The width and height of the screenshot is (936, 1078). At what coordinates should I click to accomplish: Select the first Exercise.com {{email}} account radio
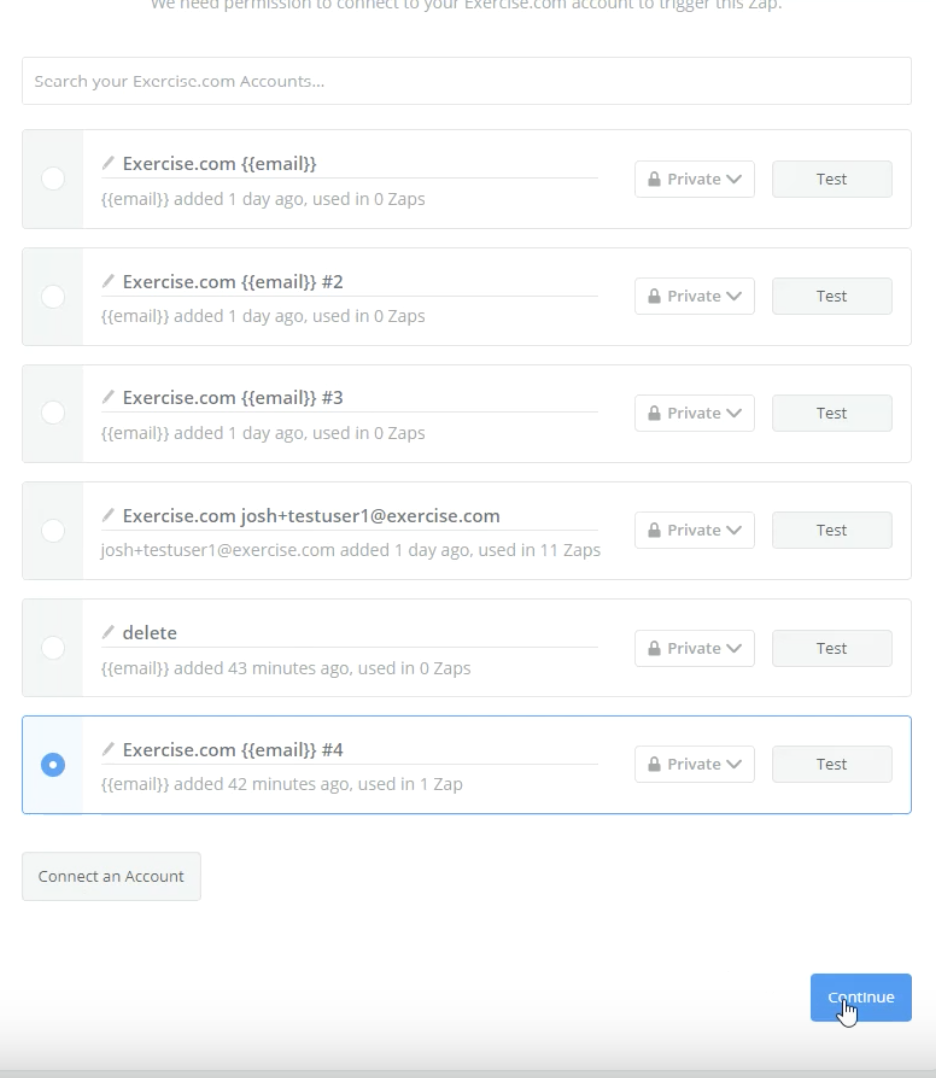[53, 179]
